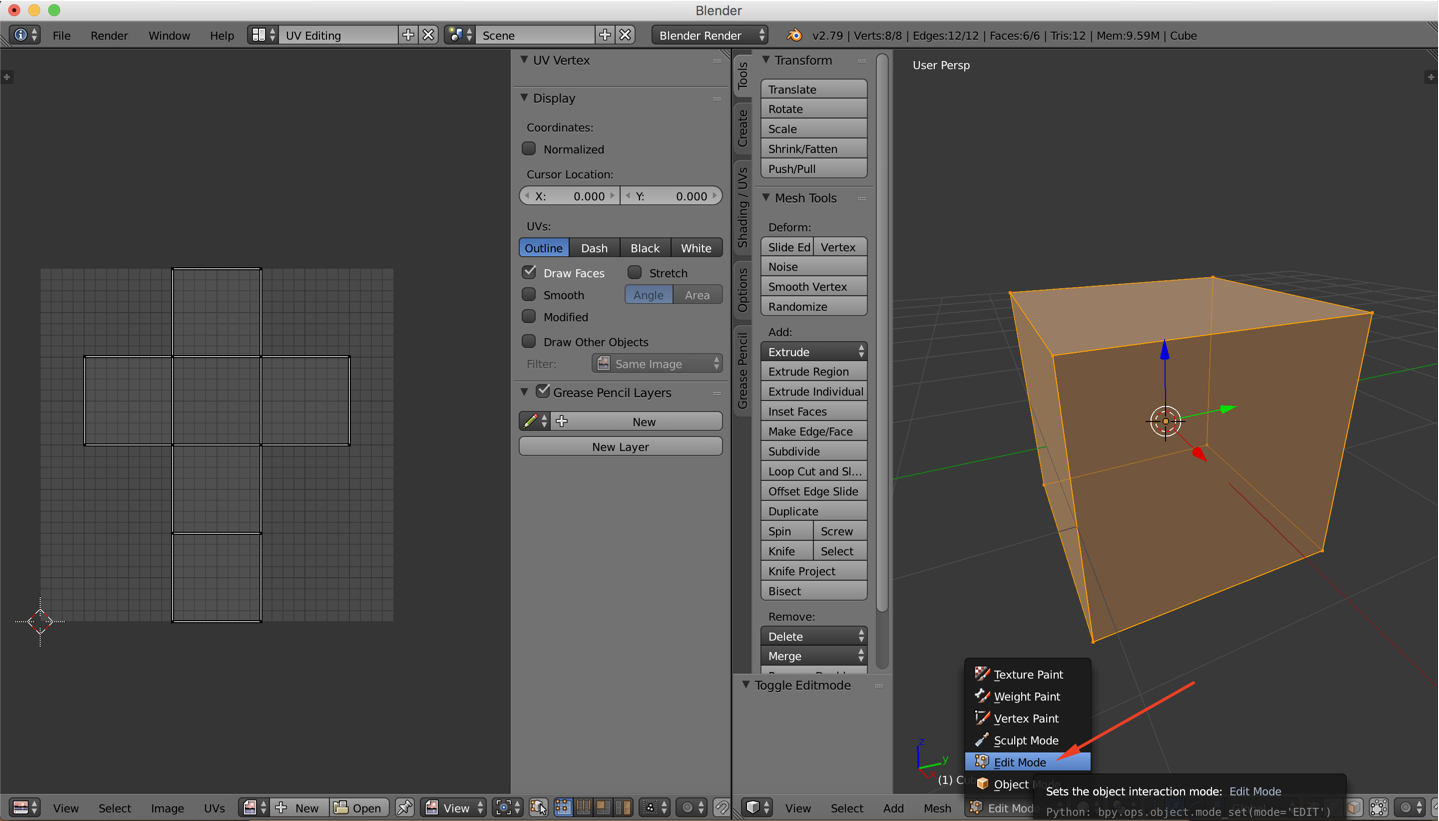Select the Black UV display style
Screen dimensions: 1439x821
coord(645,248)
